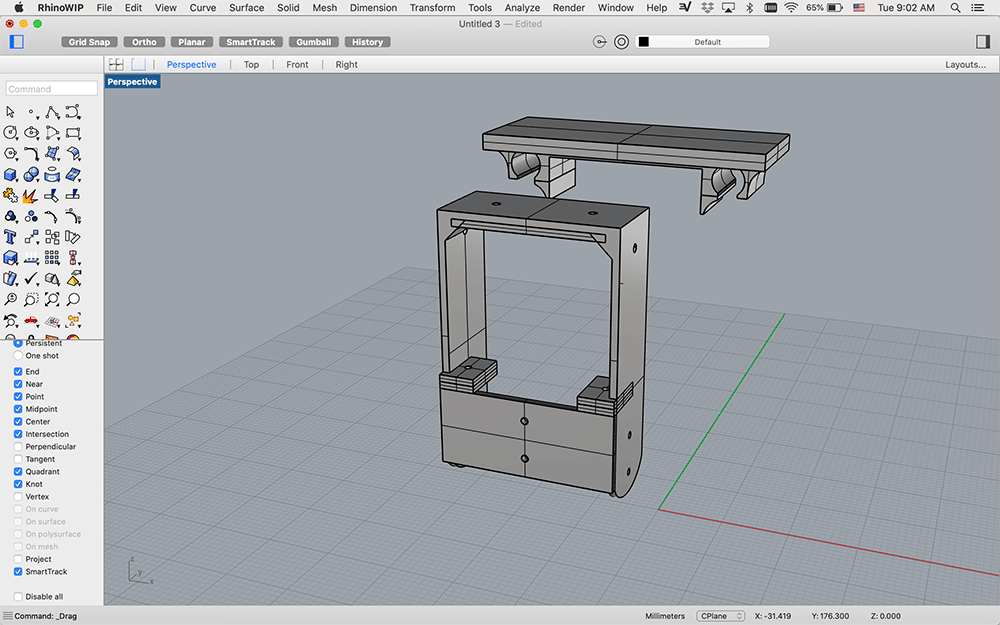Activate the Explode tool icon
Screen dimensions: 1000x625
click(31, 196)
